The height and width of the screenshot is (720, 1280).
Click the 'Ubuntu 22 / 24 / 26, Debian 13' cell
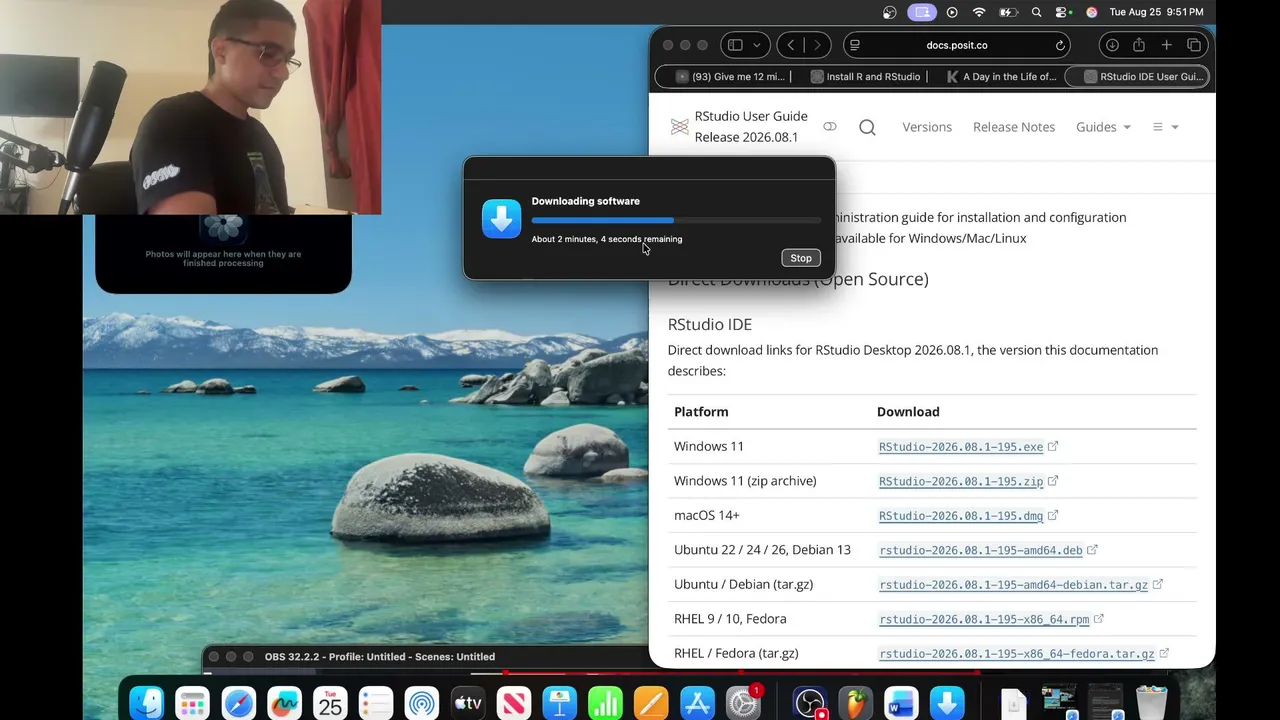click(762, 550)
